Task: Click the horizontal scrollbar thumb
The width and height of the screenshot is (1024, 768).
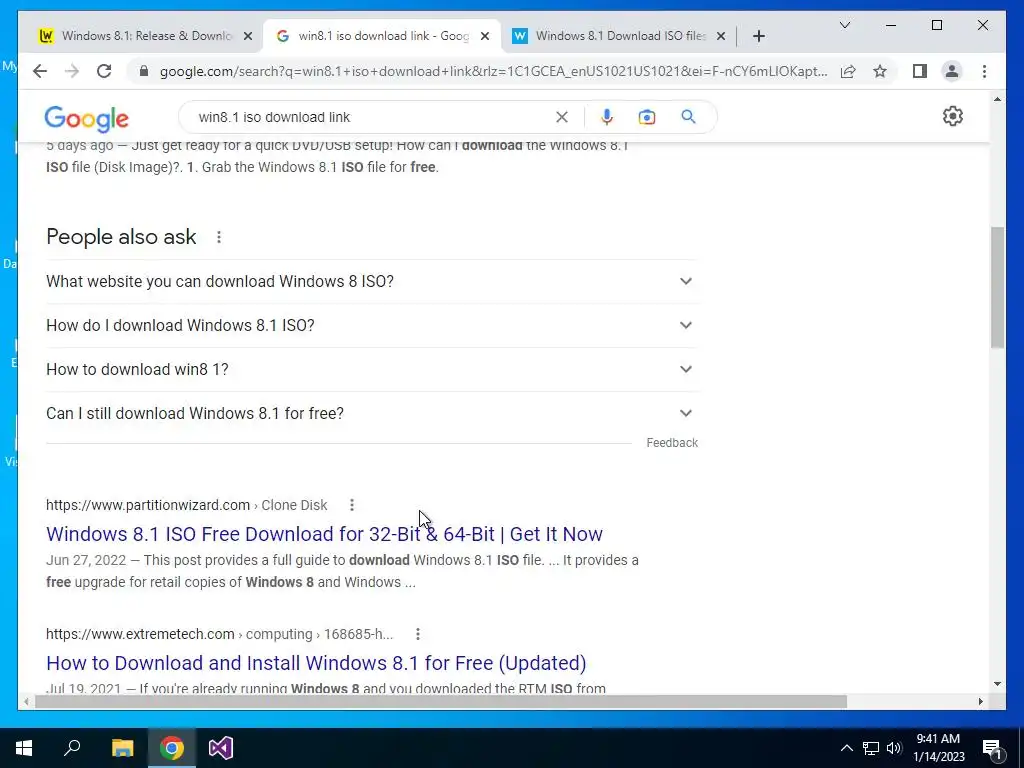Action: (441, 701)
